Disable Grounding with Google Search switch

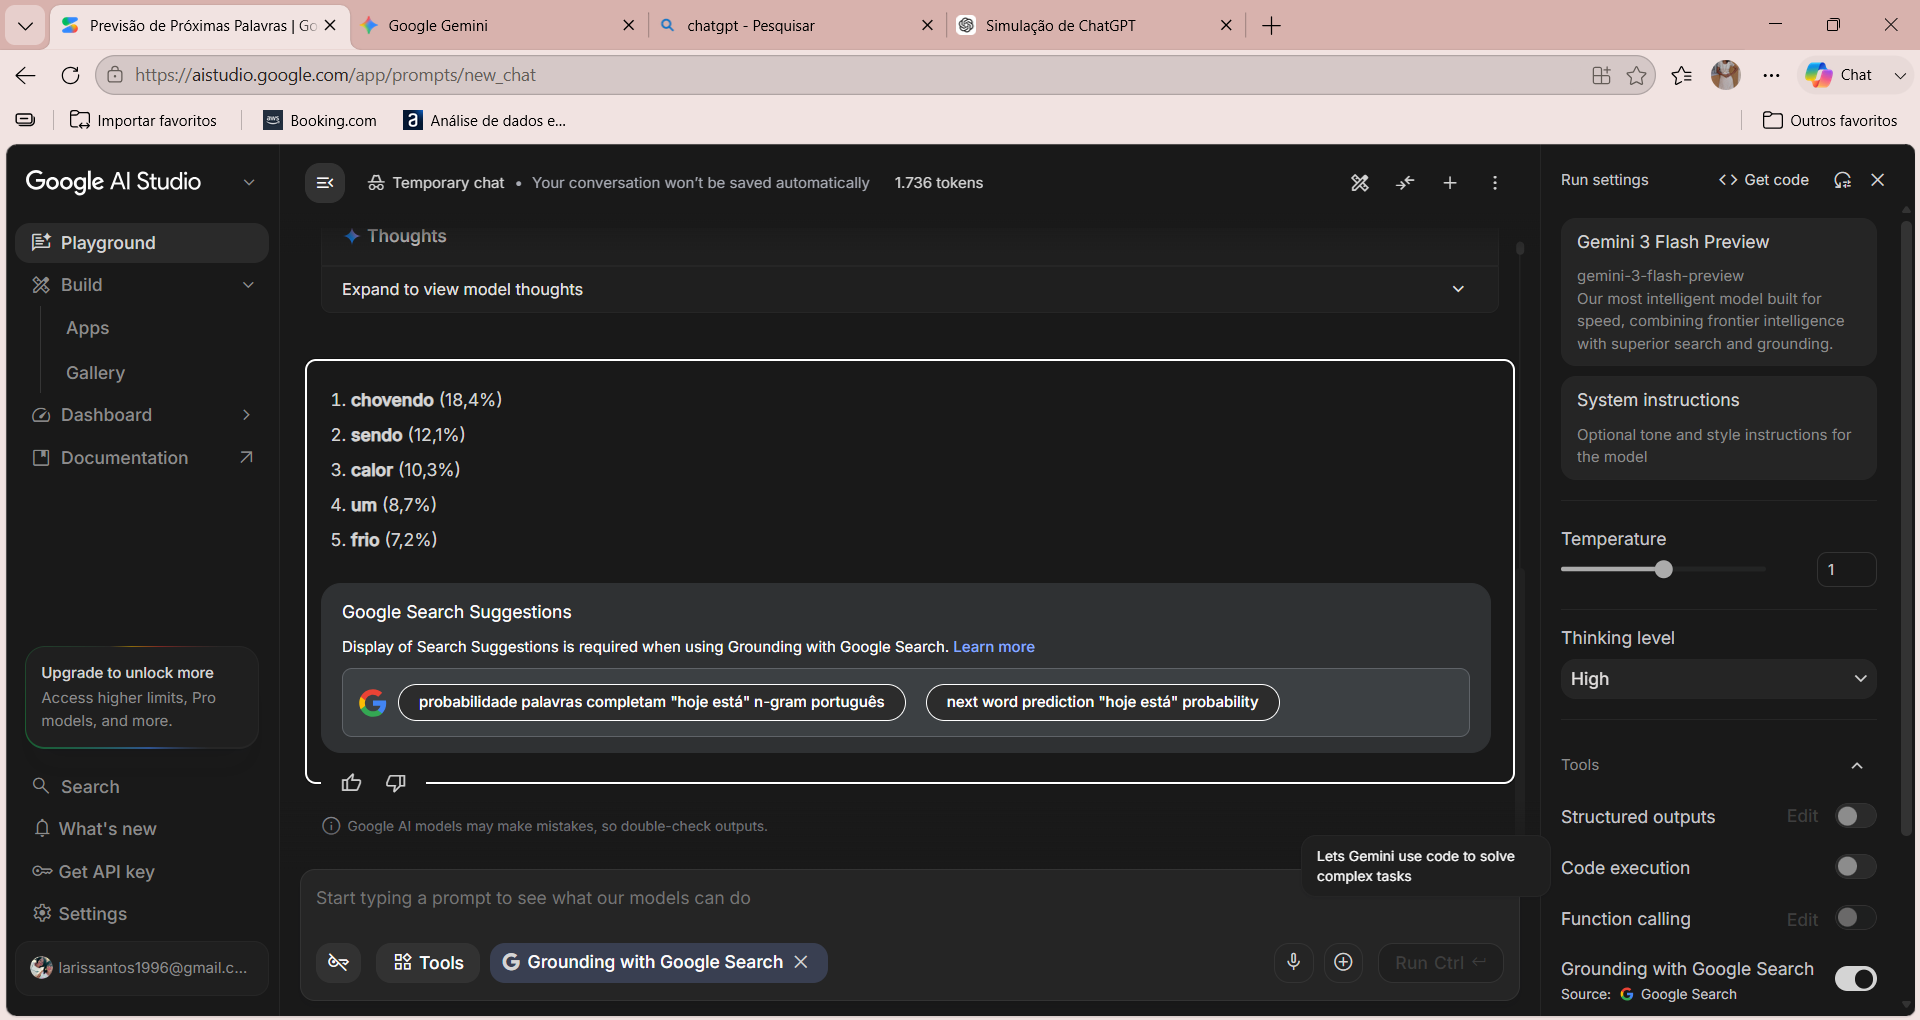point(1855,979)
